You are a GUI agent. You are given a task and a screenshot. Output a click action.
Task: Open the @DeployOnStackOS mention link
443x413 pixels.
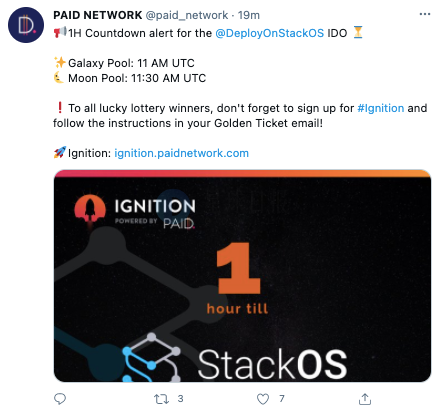[x=269, y=33]
